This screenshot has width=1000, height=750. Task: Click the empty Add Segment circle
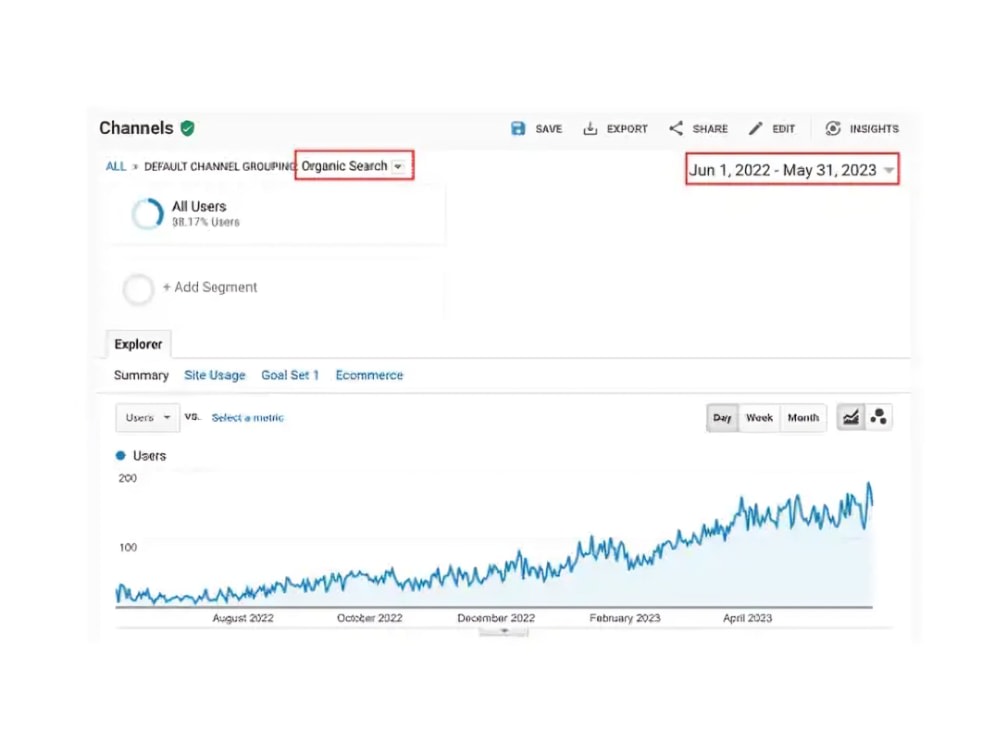(138, 290)
